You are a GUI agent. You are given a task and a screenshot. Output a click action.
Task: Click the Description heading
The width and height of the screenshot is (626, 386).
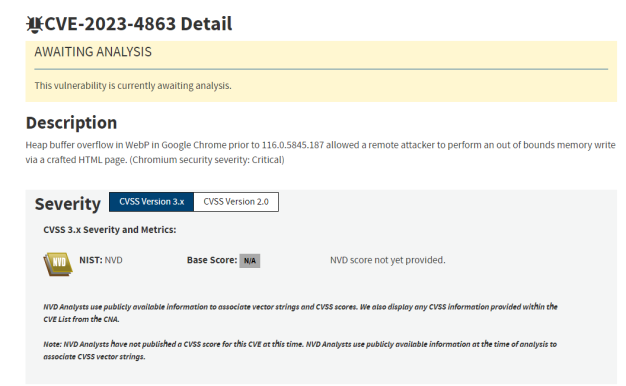[x=71, y=123]
